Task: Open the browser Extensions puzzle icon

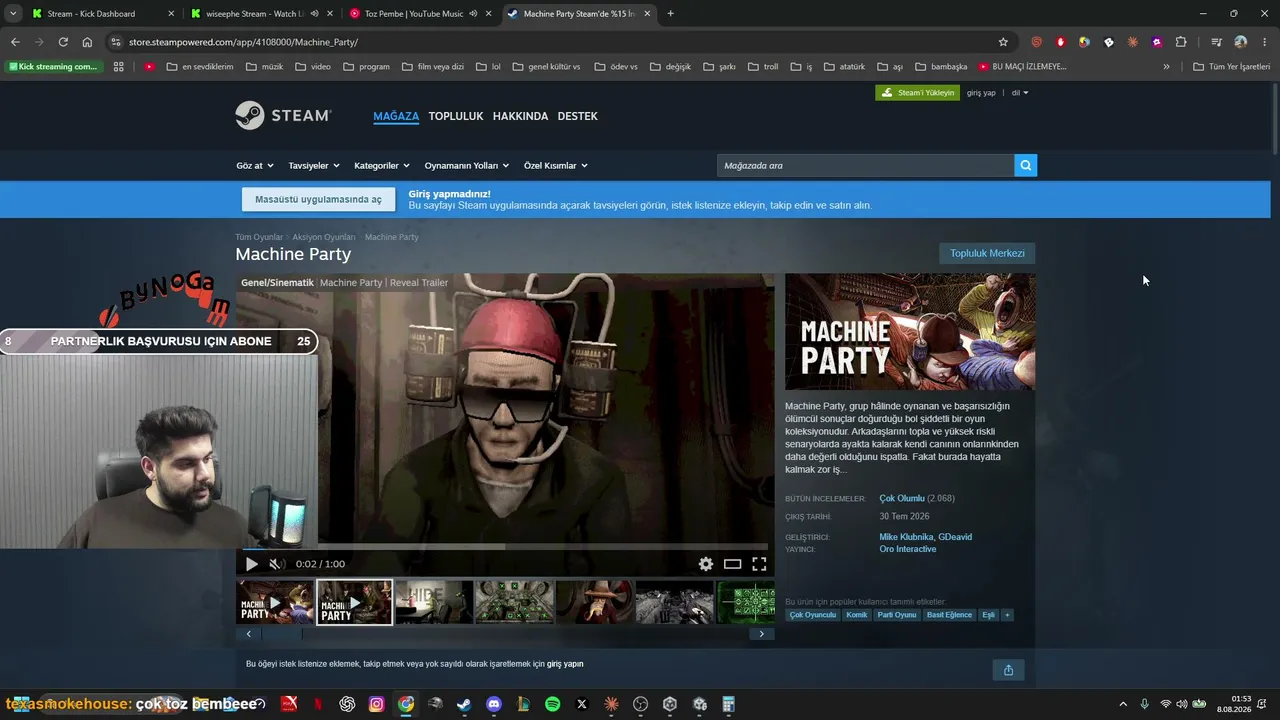Action: [1181, 42]
